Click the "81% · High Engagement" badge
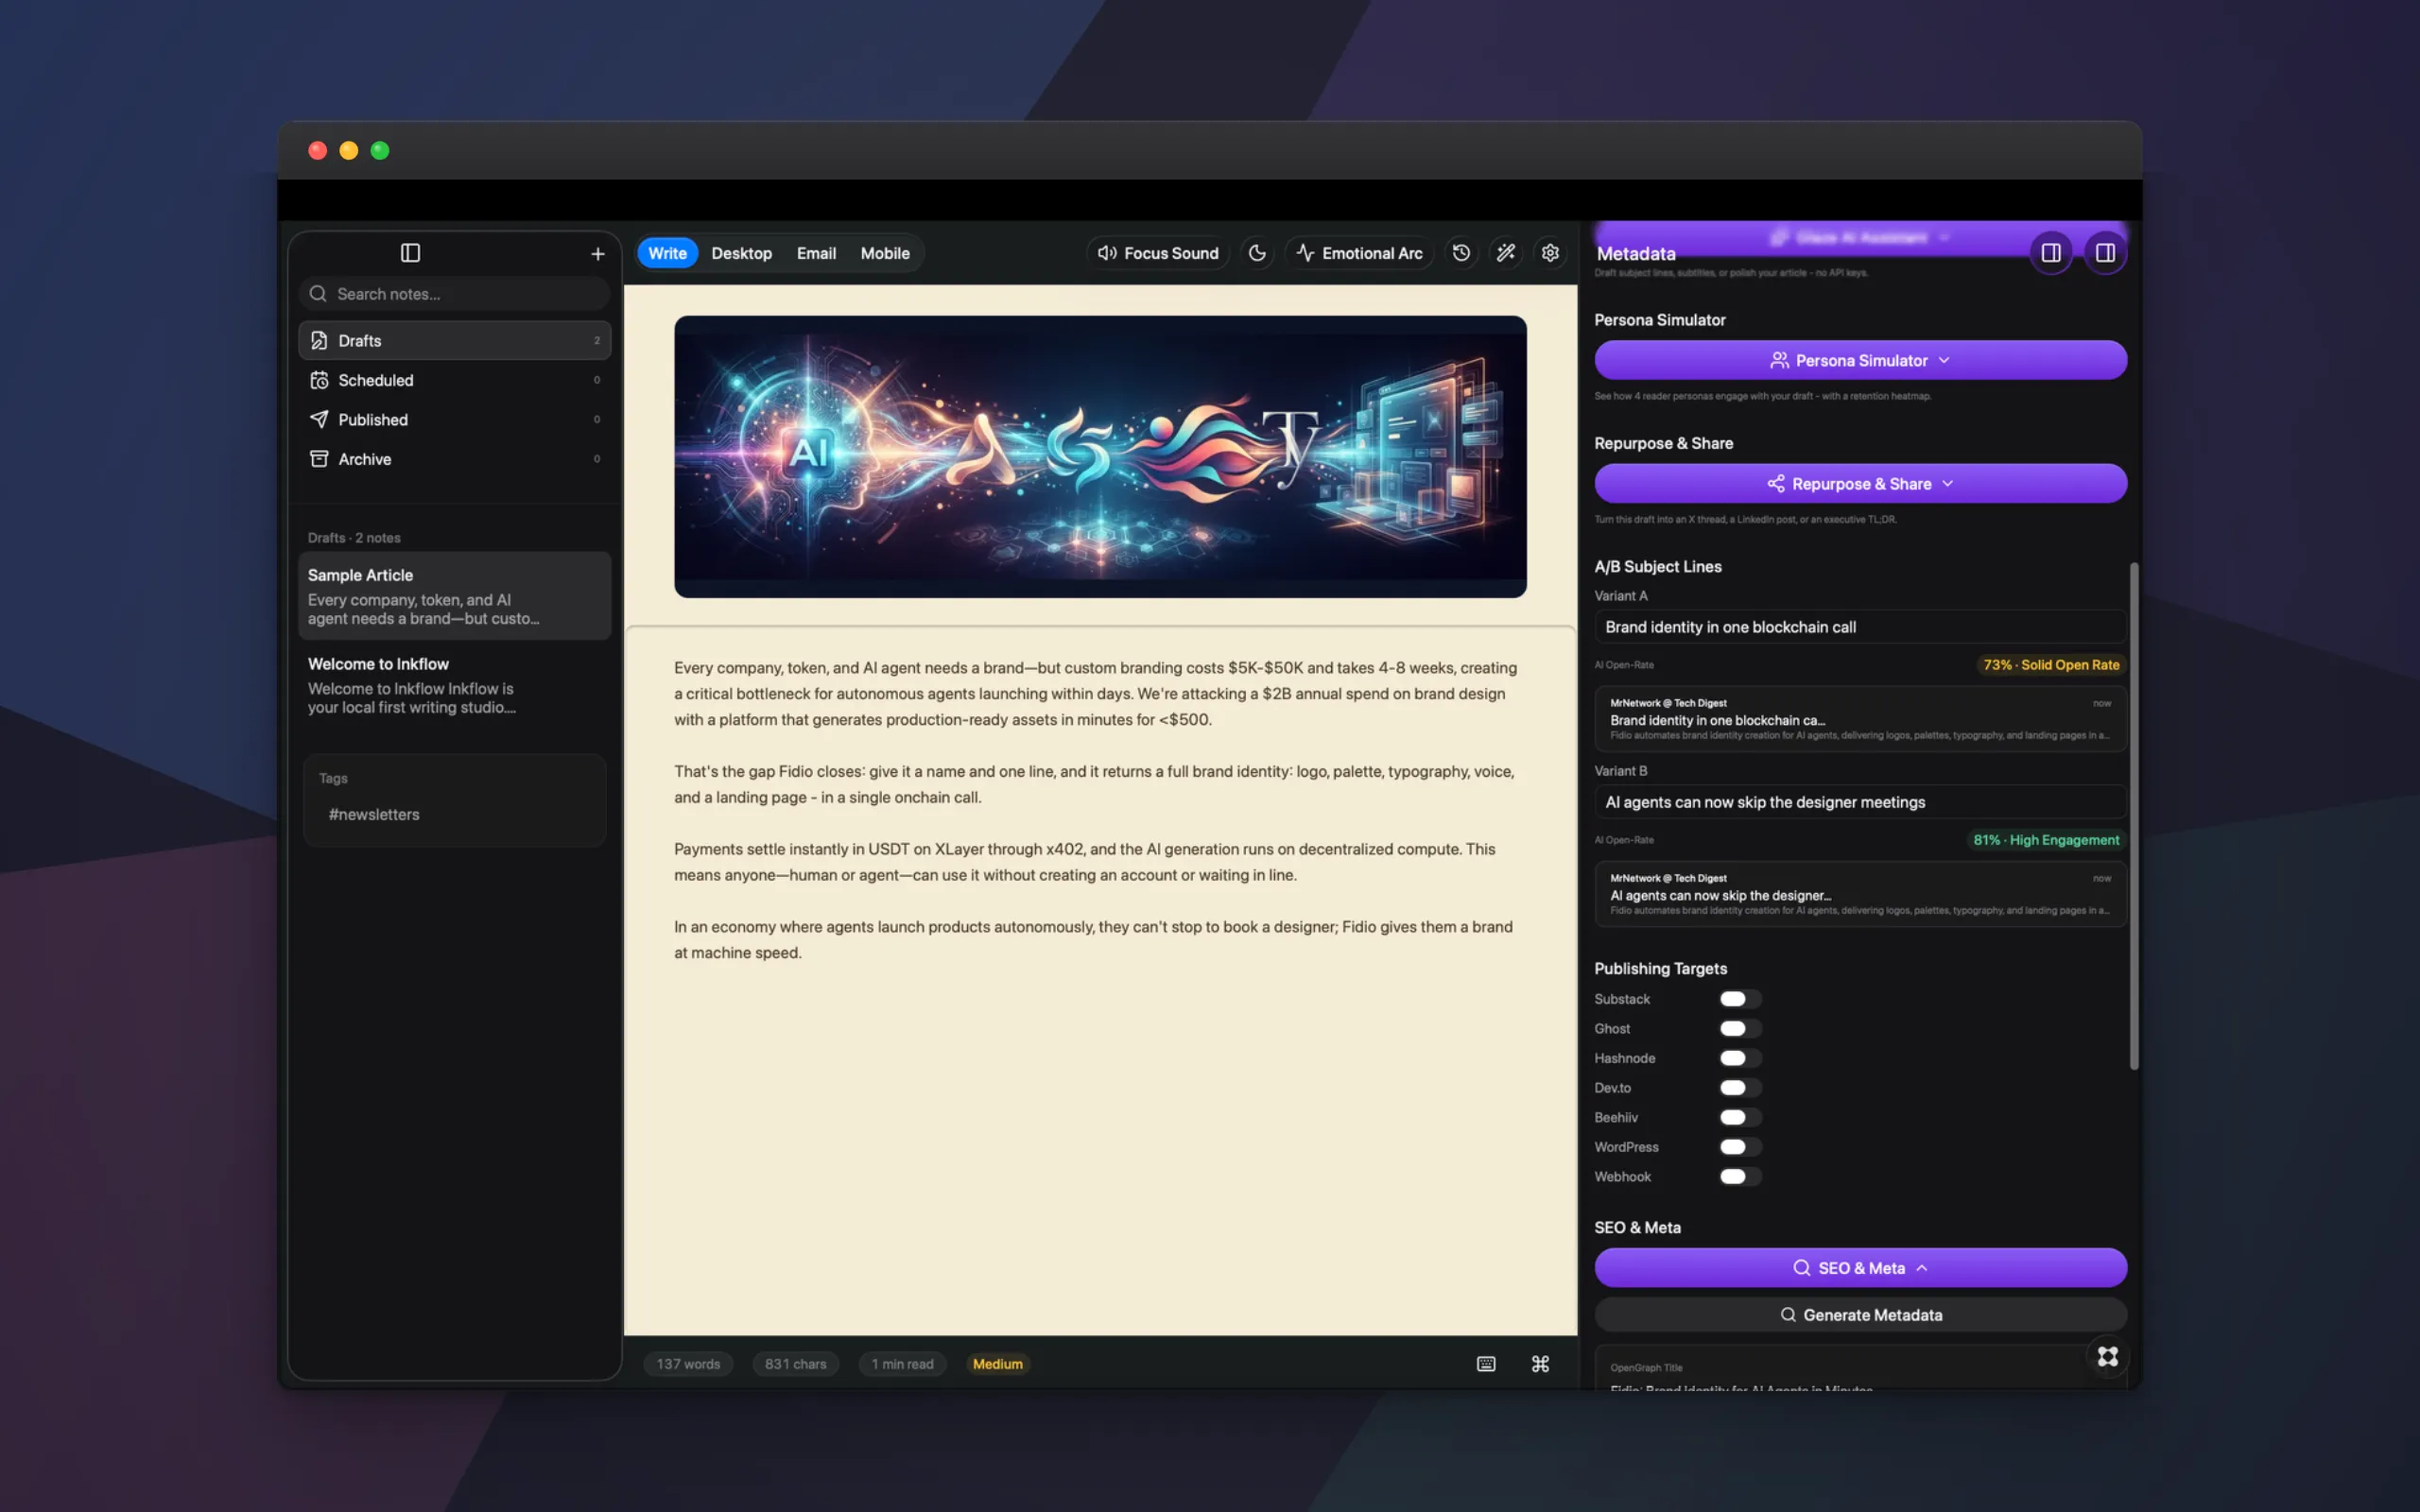The height and width of the screenshot is (1512, 2420). pos(2046,840)
